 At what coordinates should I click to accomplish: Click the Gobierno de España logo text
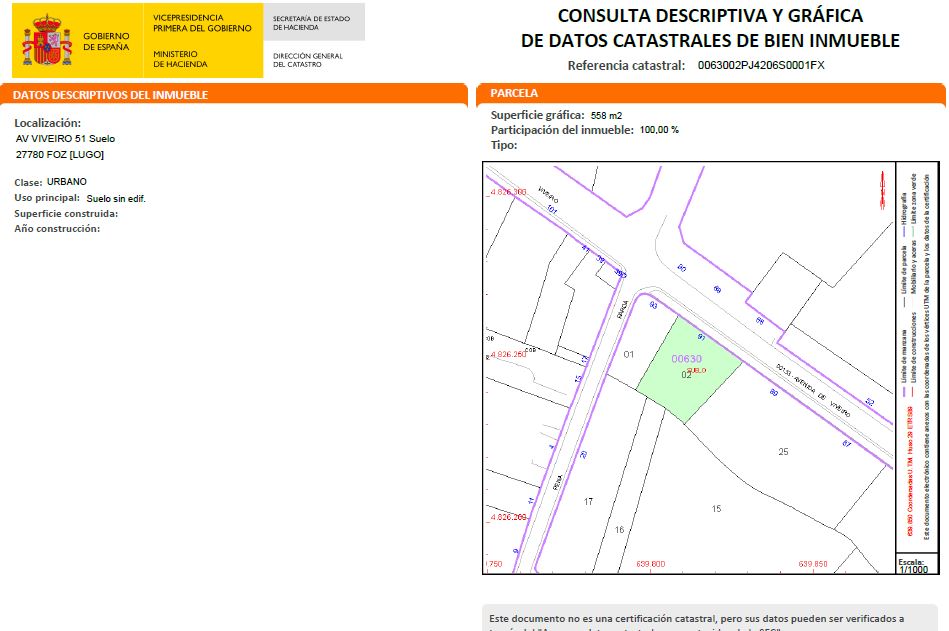click(105, 42)
